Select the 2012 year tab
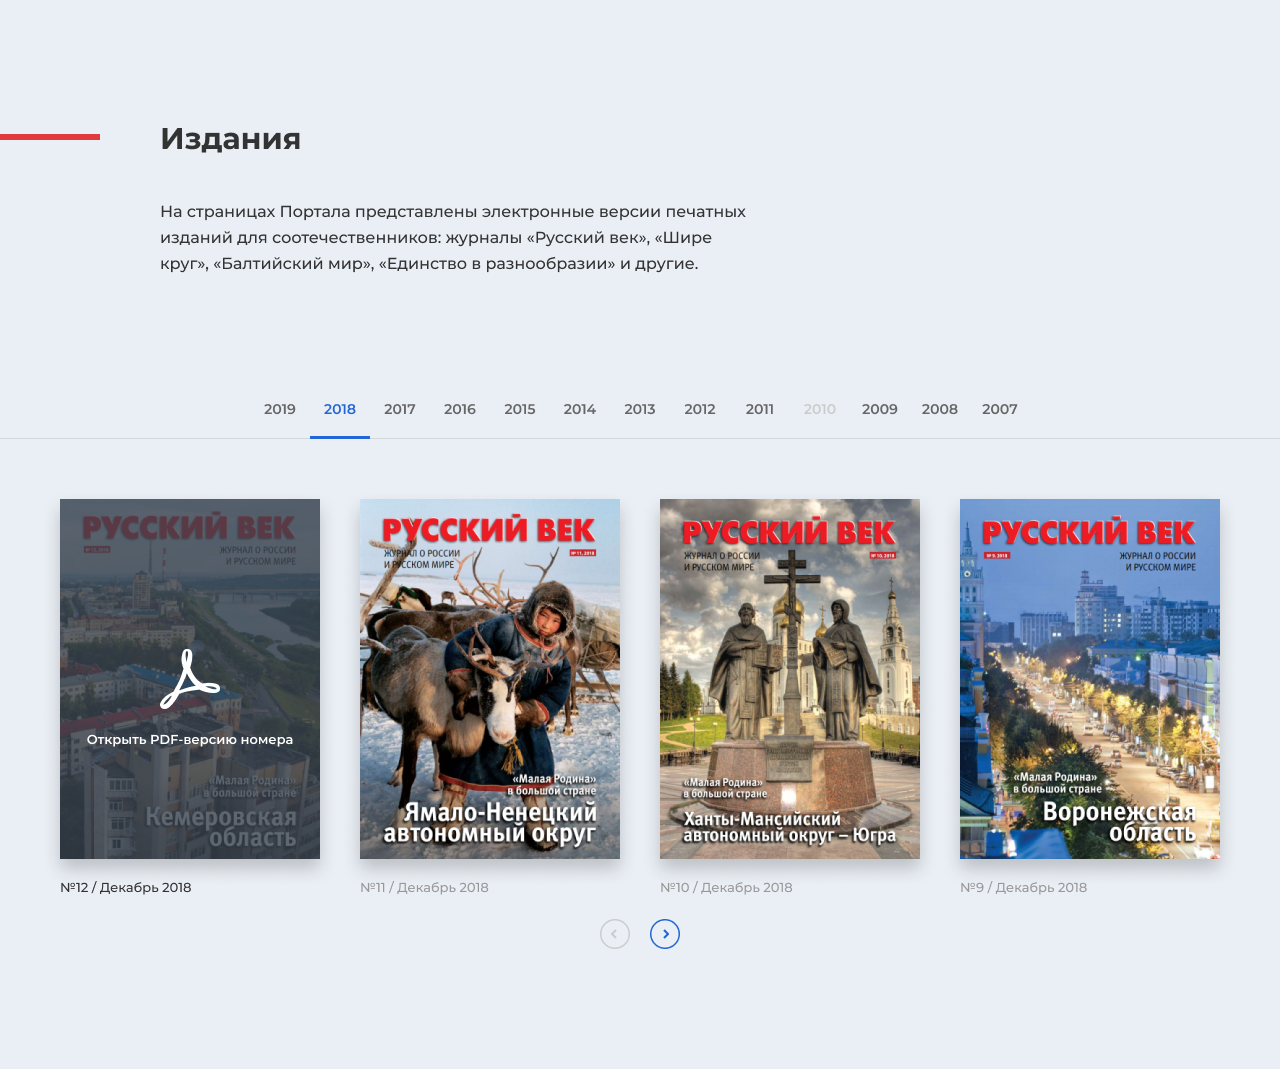1280x1069 pixels. (700, 409)
